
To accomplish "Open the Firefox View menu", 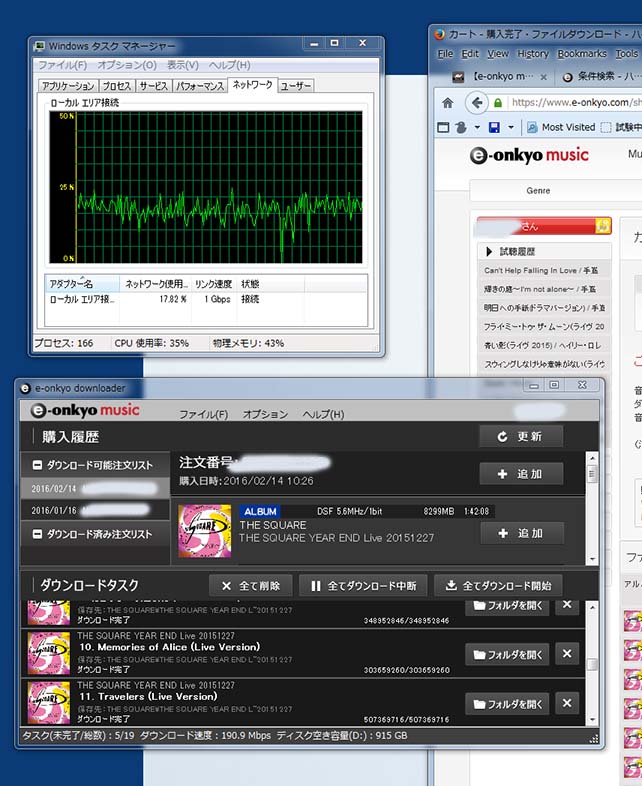I will (498, 54).
